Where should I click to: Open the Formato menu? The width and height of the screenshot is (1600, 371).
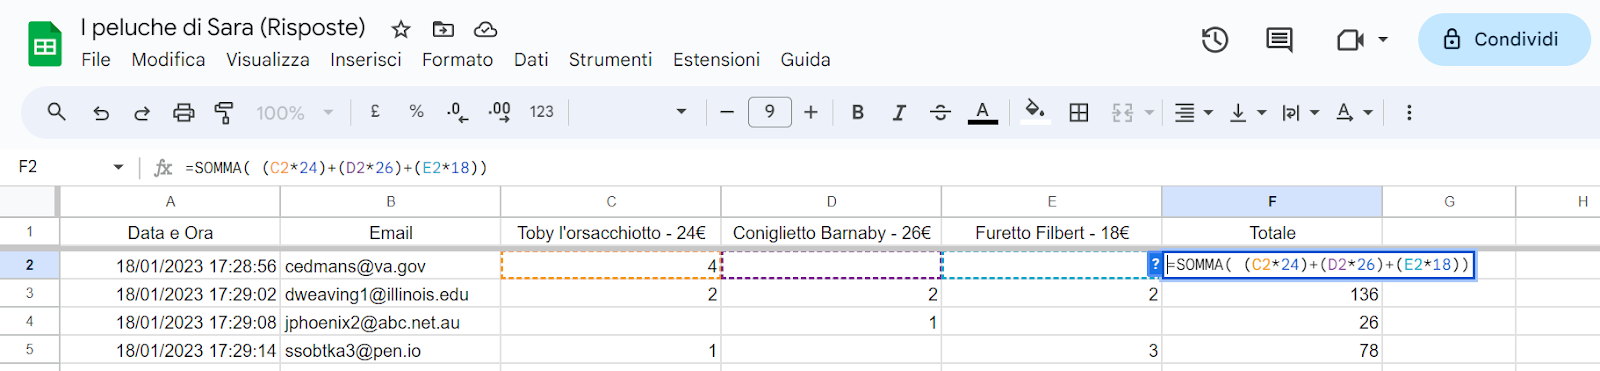pos(457,60)
